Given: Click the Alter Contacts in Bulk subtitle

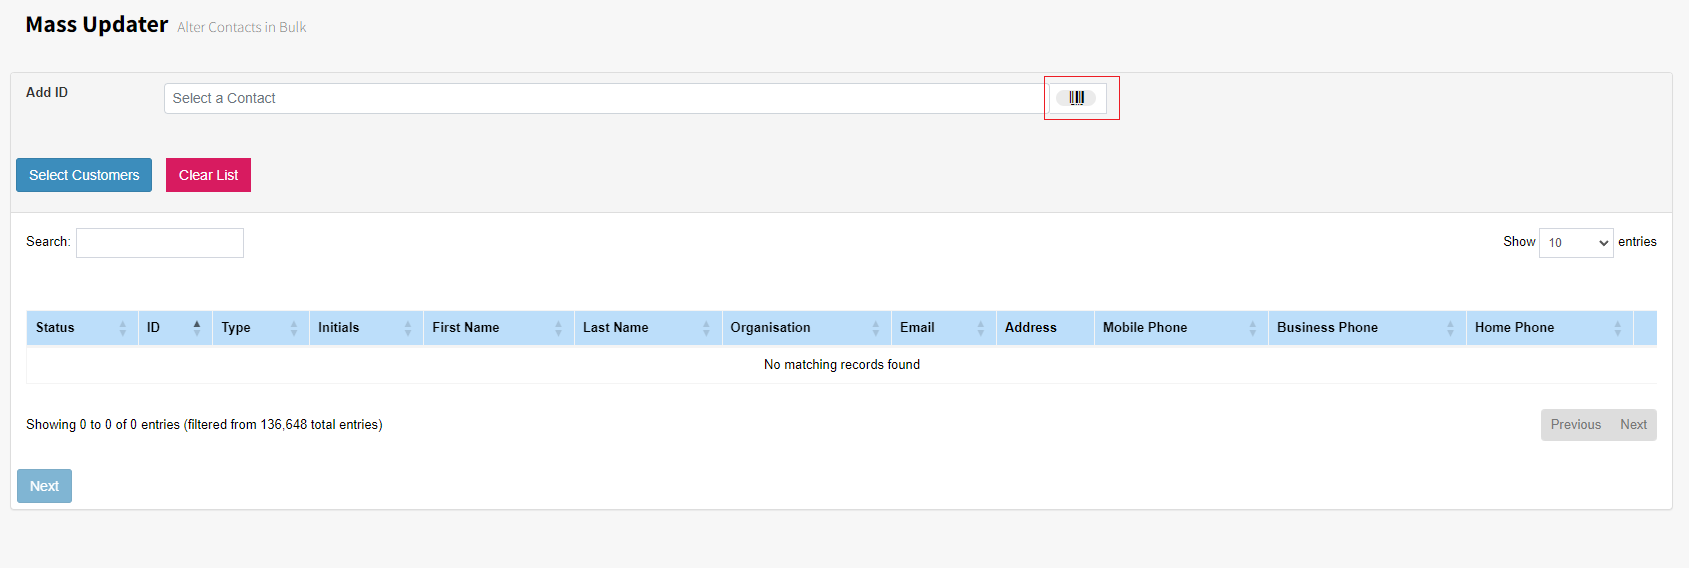Looking at the screenshot, I should pyautogui.click(x=242, y=27).
